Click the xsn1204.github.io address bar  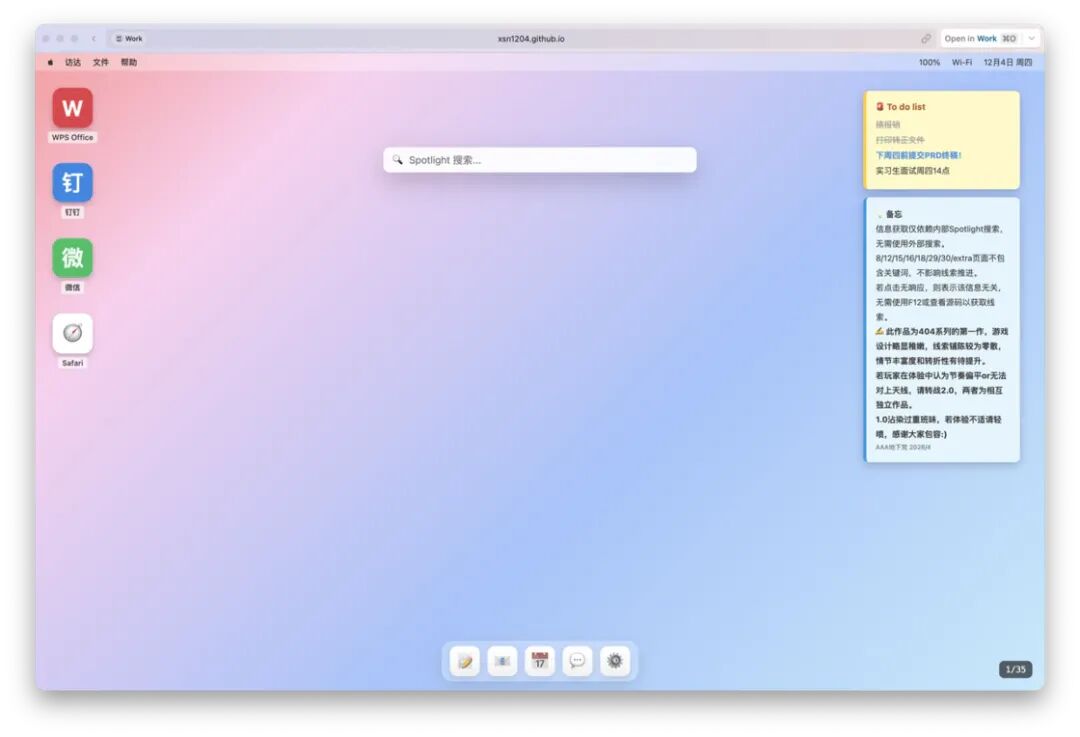[531, 39]
